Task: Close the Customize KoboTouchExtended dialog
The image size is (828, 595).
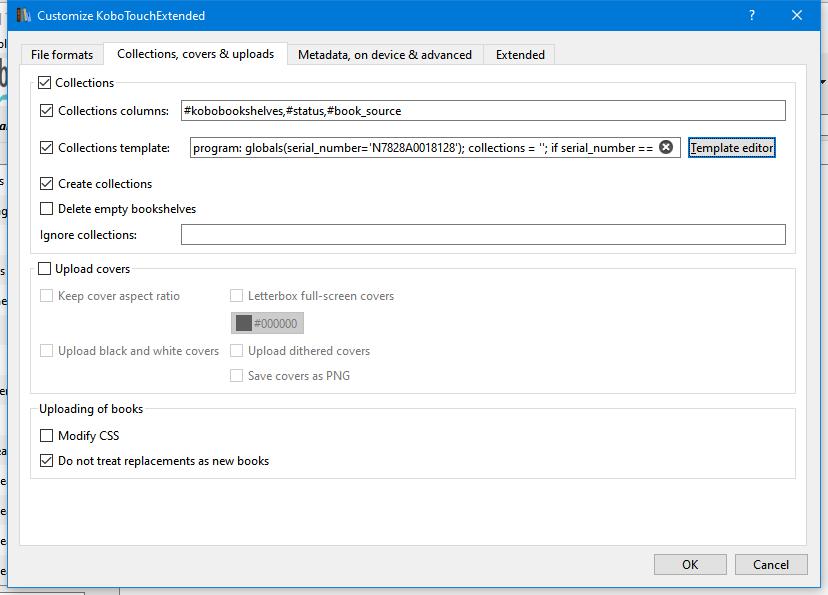Action: click(797, 15)
